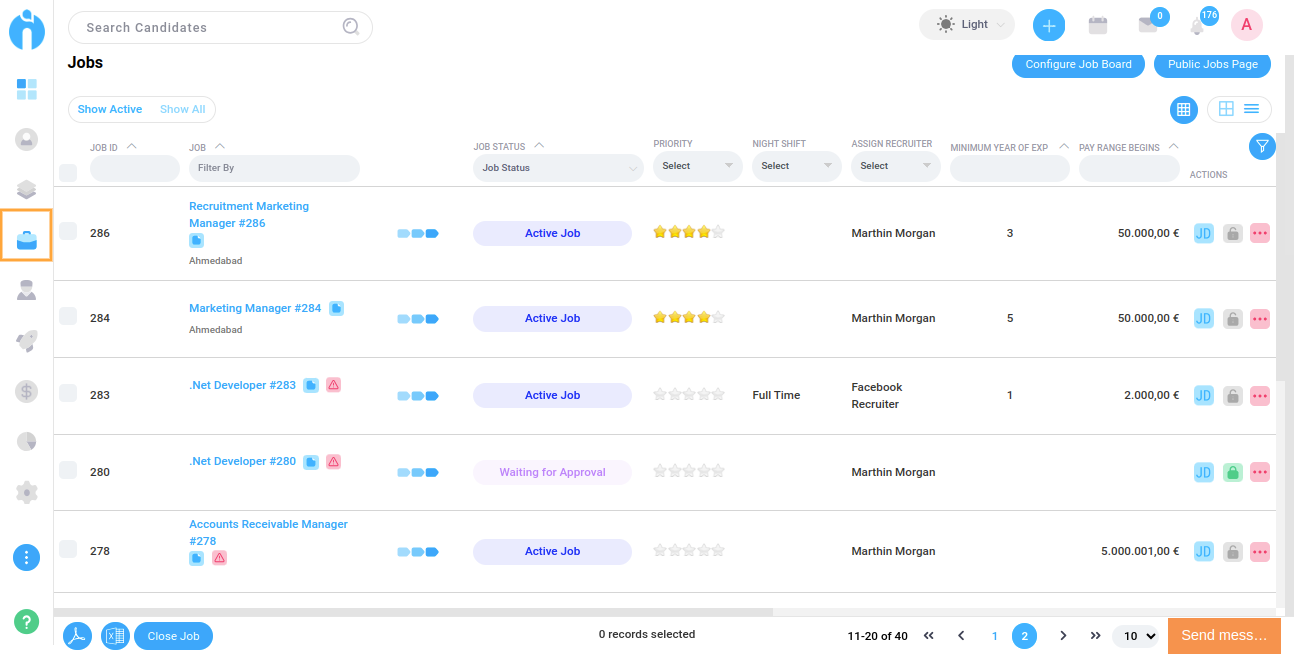
Task: Tick the checkbox for job 283
Action: (68, 393)
